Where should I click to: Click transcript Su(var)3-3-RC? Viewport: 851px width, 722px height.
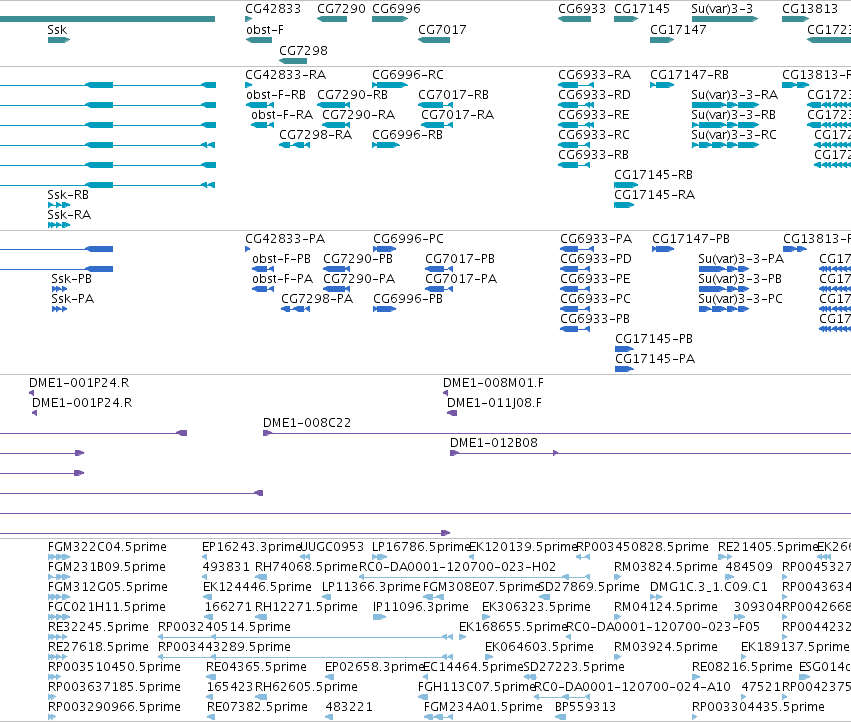click(x=734, y=135)
